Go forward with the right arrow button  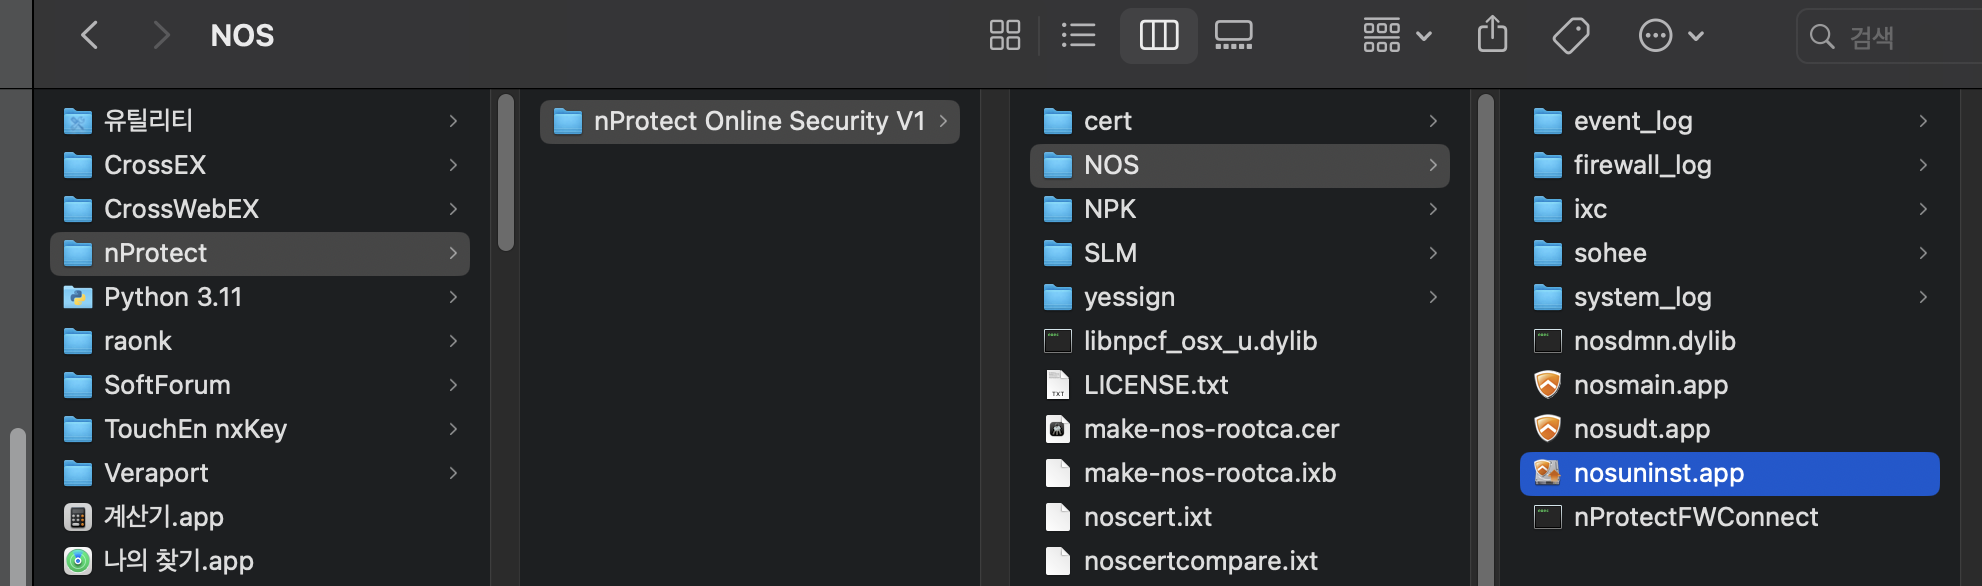(x=160, y=36)
